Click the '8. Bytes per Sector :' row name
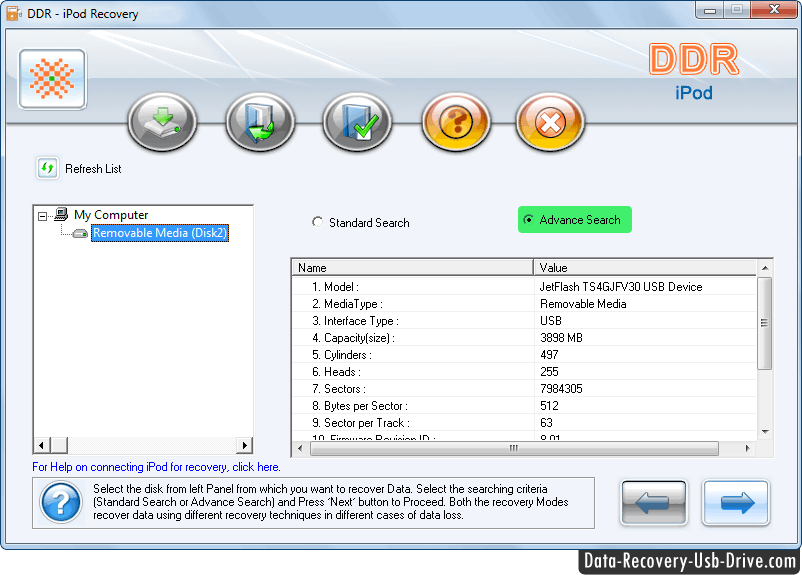Viewport: 802px width, 575px height. point(360,406)
